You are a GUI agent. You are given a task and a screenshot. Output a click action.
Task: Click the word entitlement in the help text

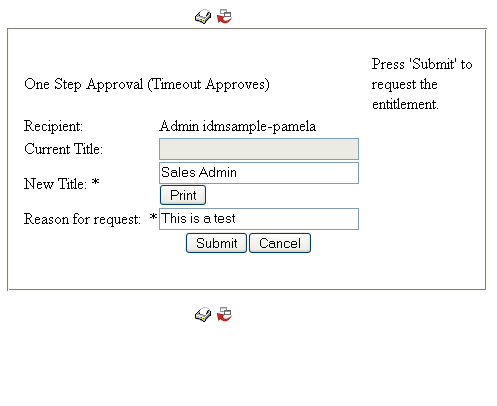click(405, 104)
